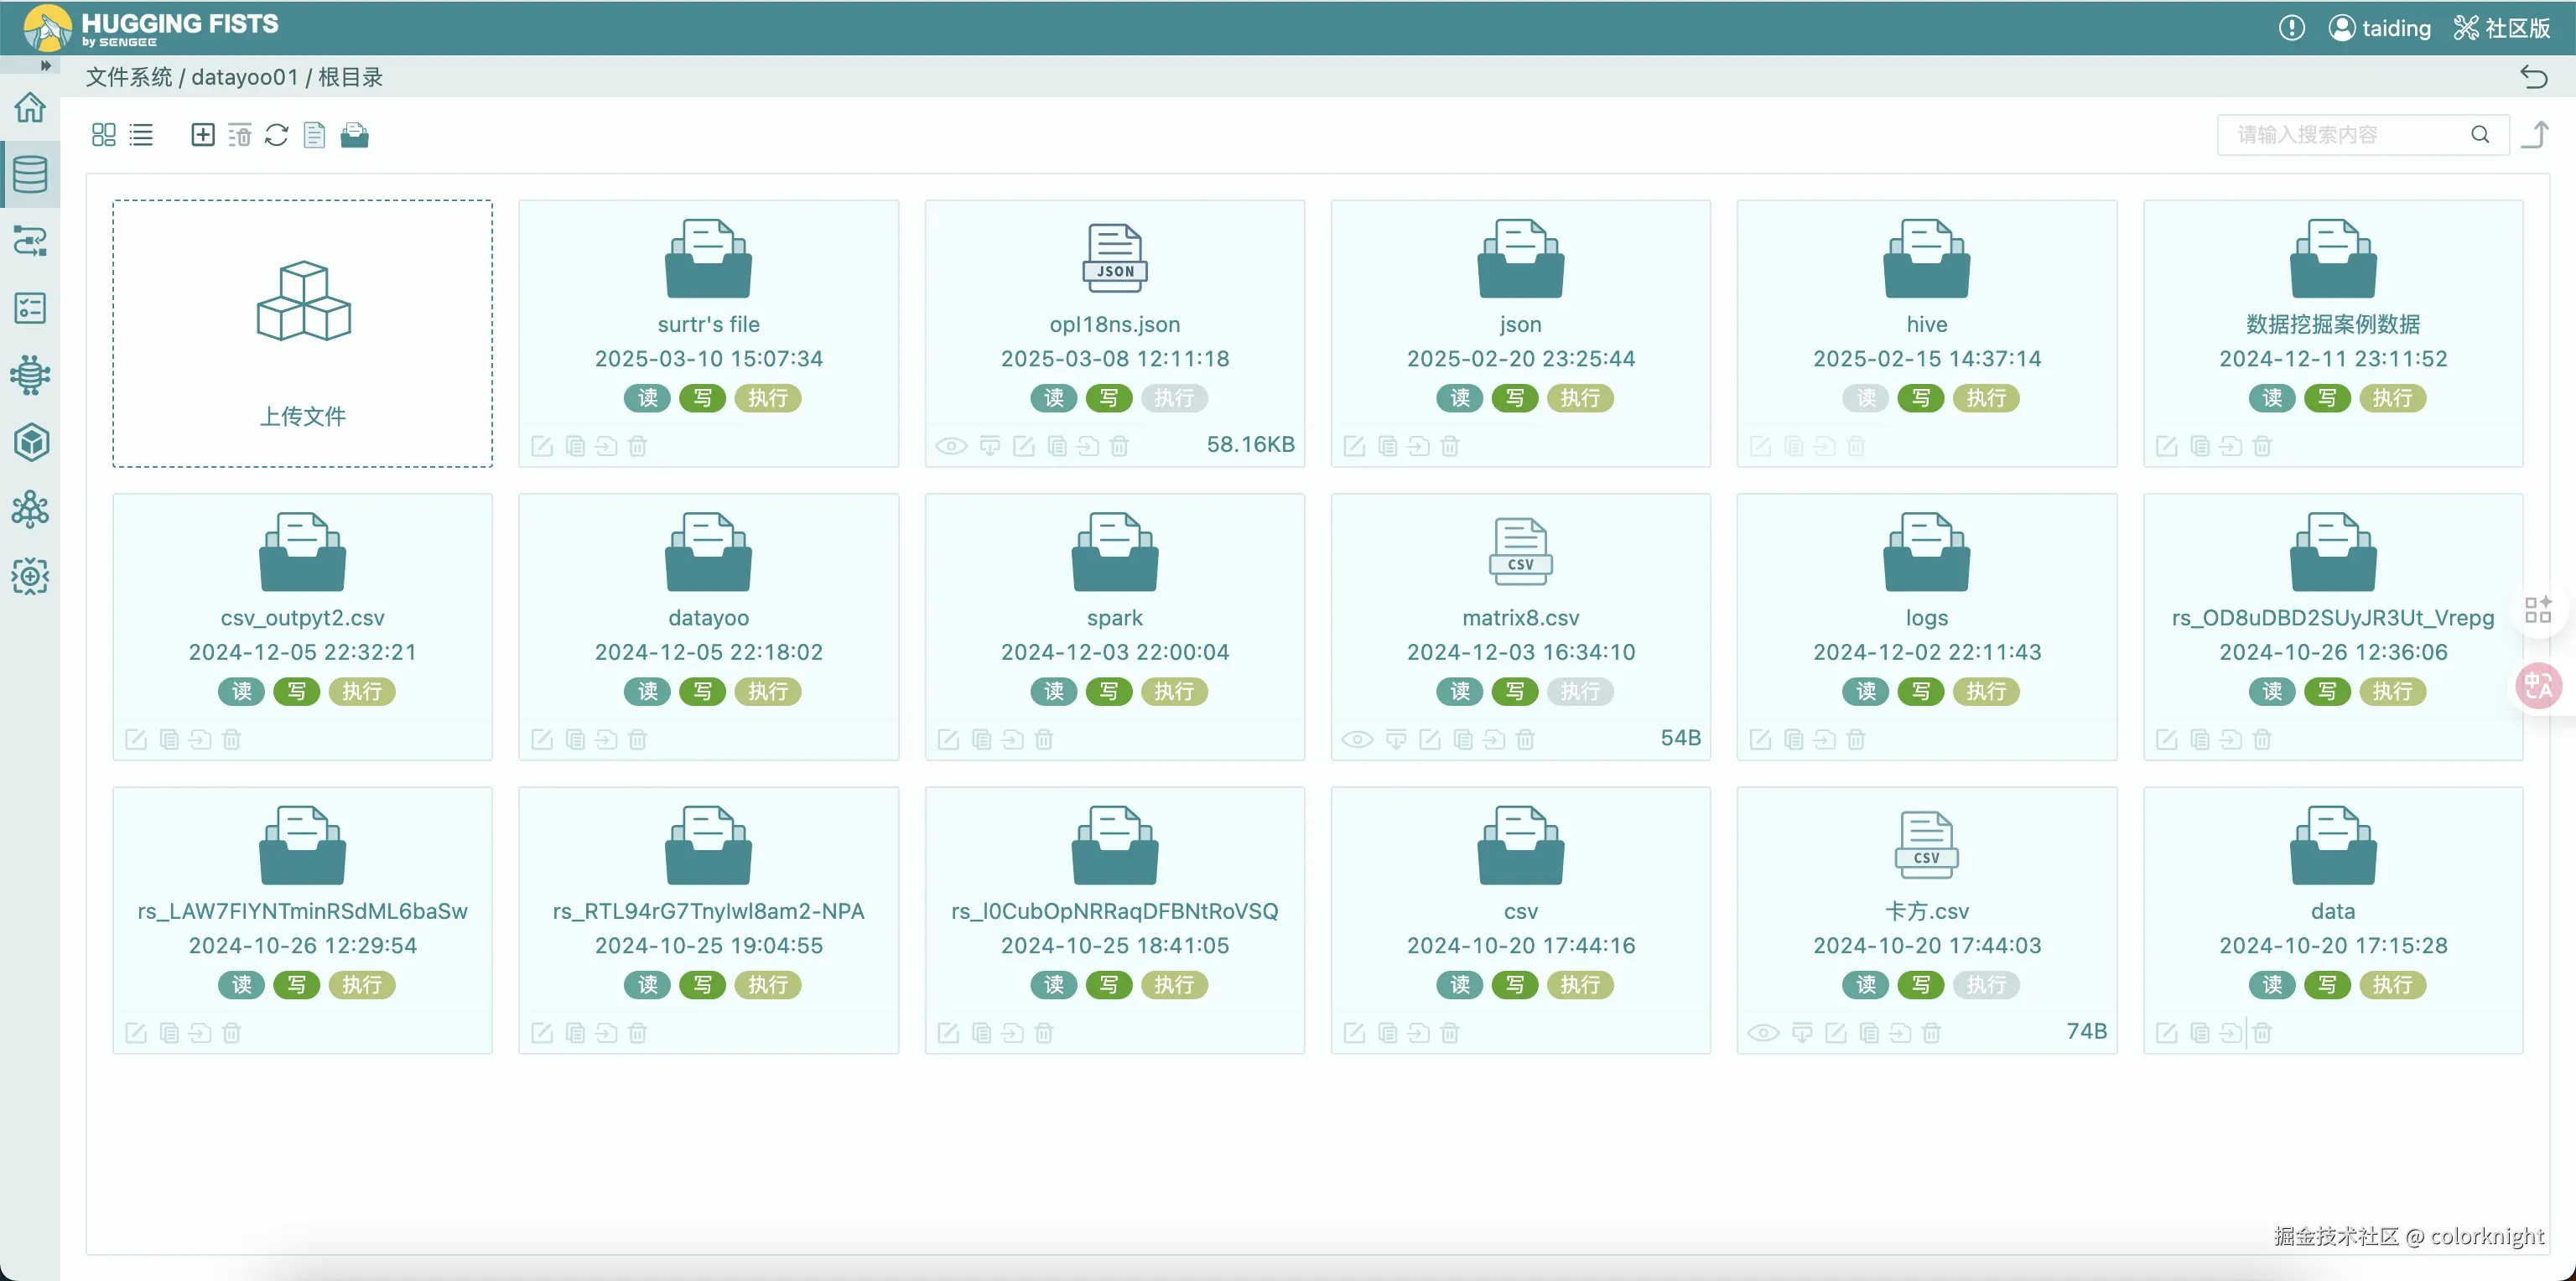The image size is (2576, 1281).
Task: Open the home icon in sidebar
Action: tap(30, 107)
